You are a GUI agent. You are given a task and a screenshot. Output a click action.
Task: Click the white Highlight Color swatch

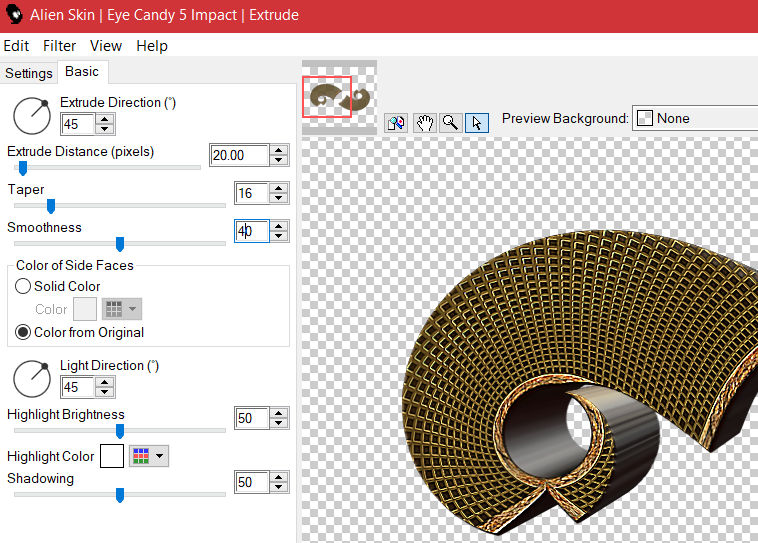coord(112,456)
